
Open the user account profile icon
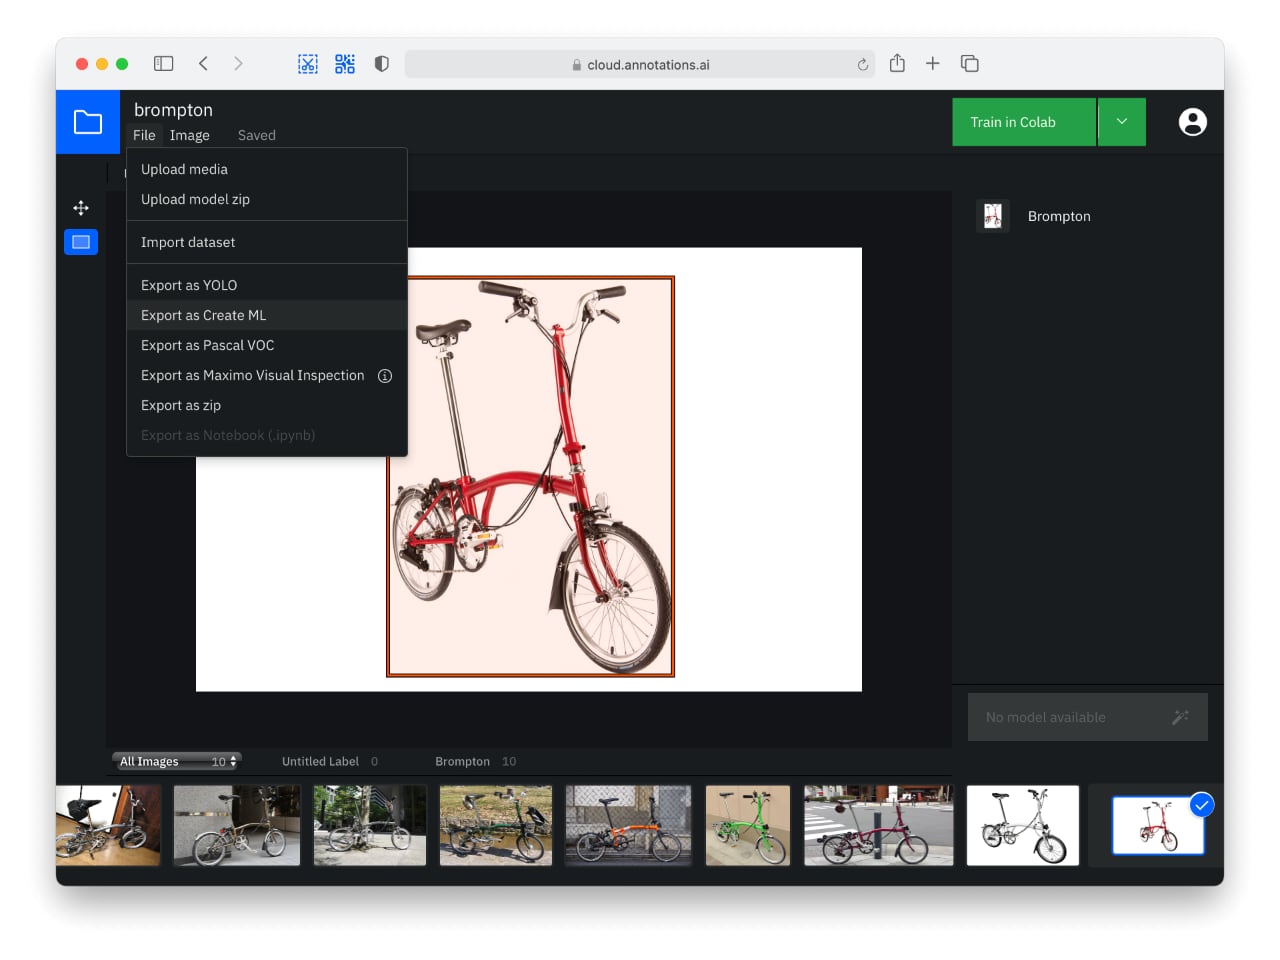point(1192,122)
